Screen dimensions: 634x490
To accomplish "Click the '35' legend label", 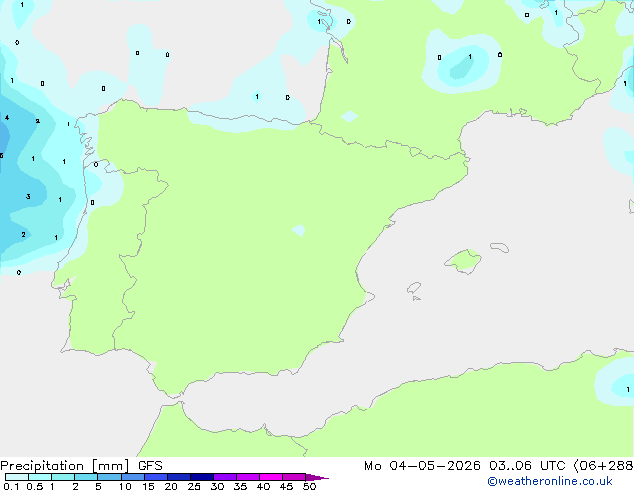I will 240,486.
